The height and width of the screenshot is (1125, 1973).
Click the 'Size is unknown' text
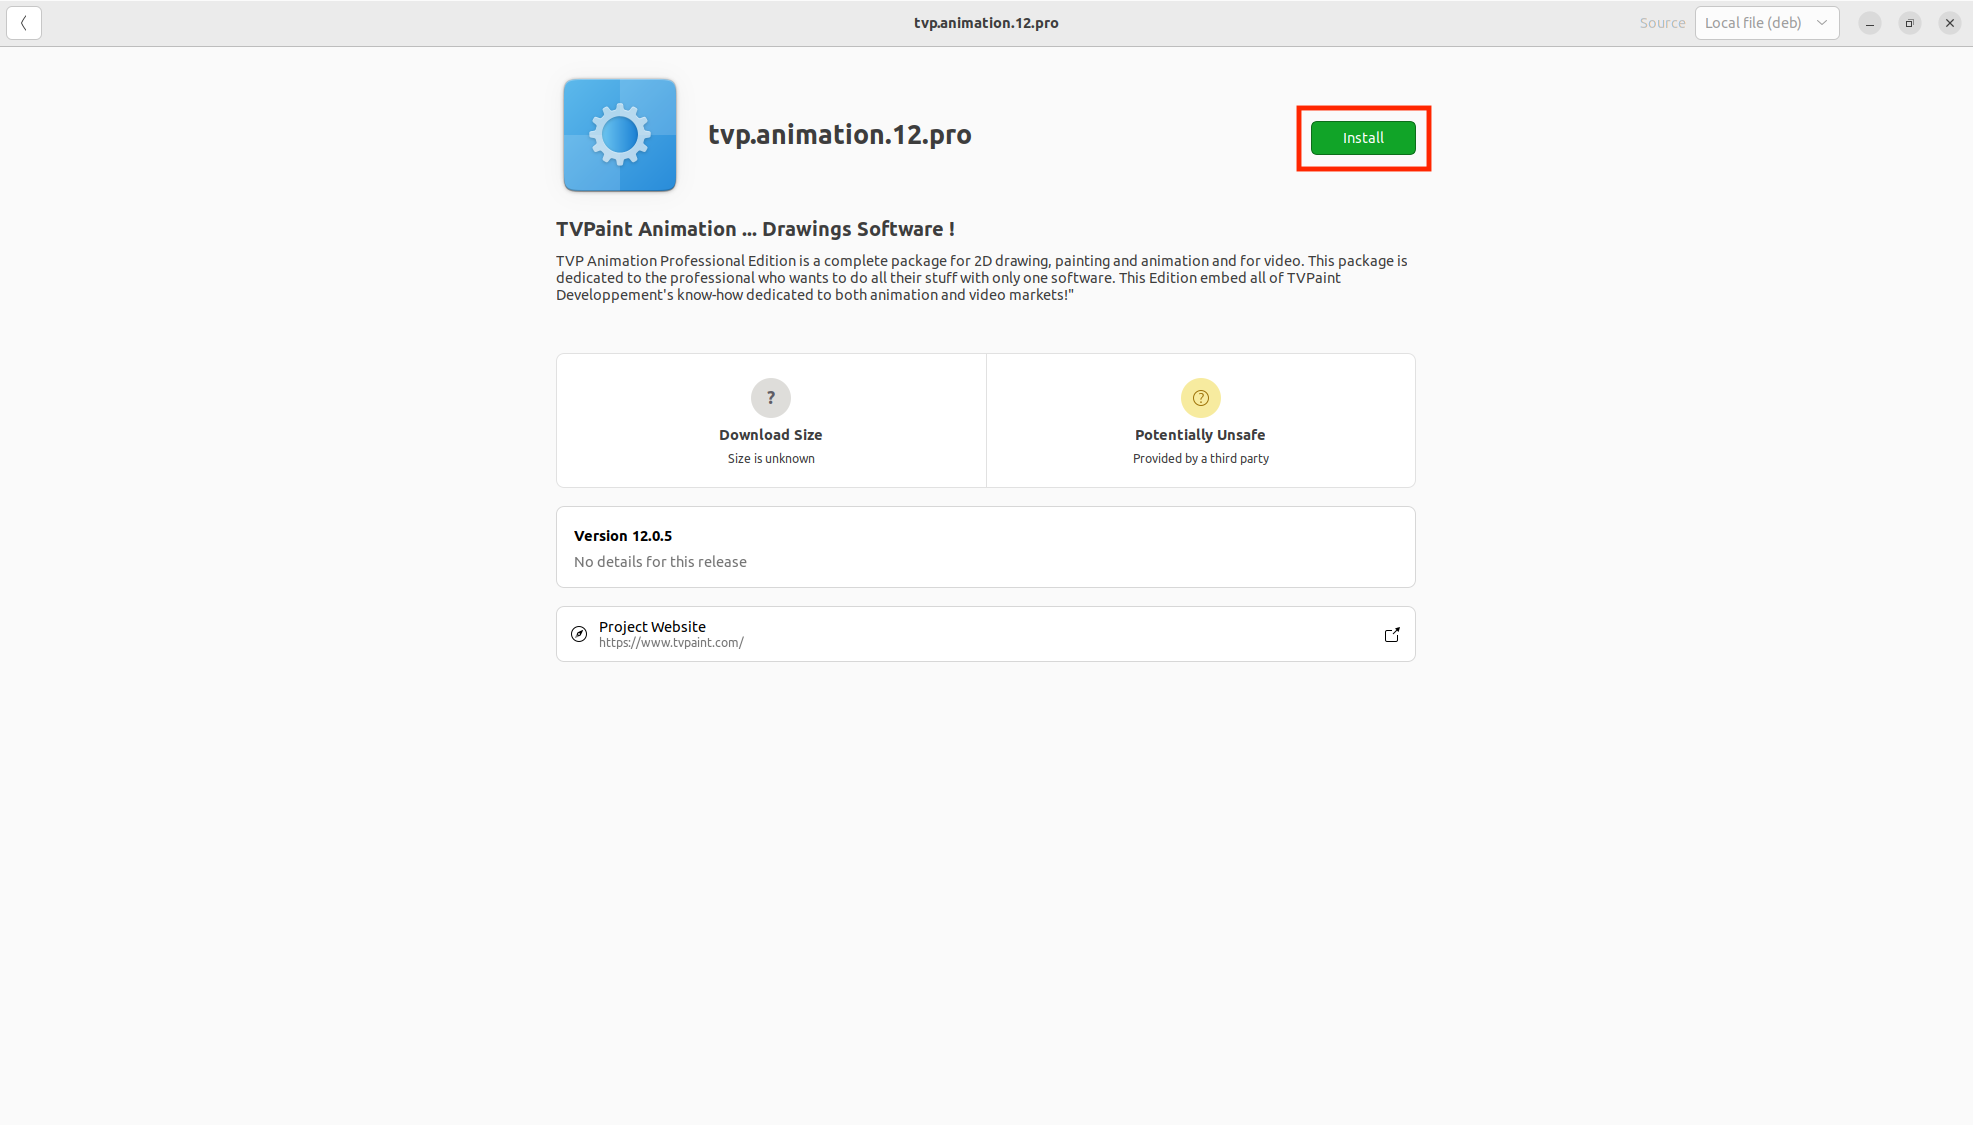point(771,459)
